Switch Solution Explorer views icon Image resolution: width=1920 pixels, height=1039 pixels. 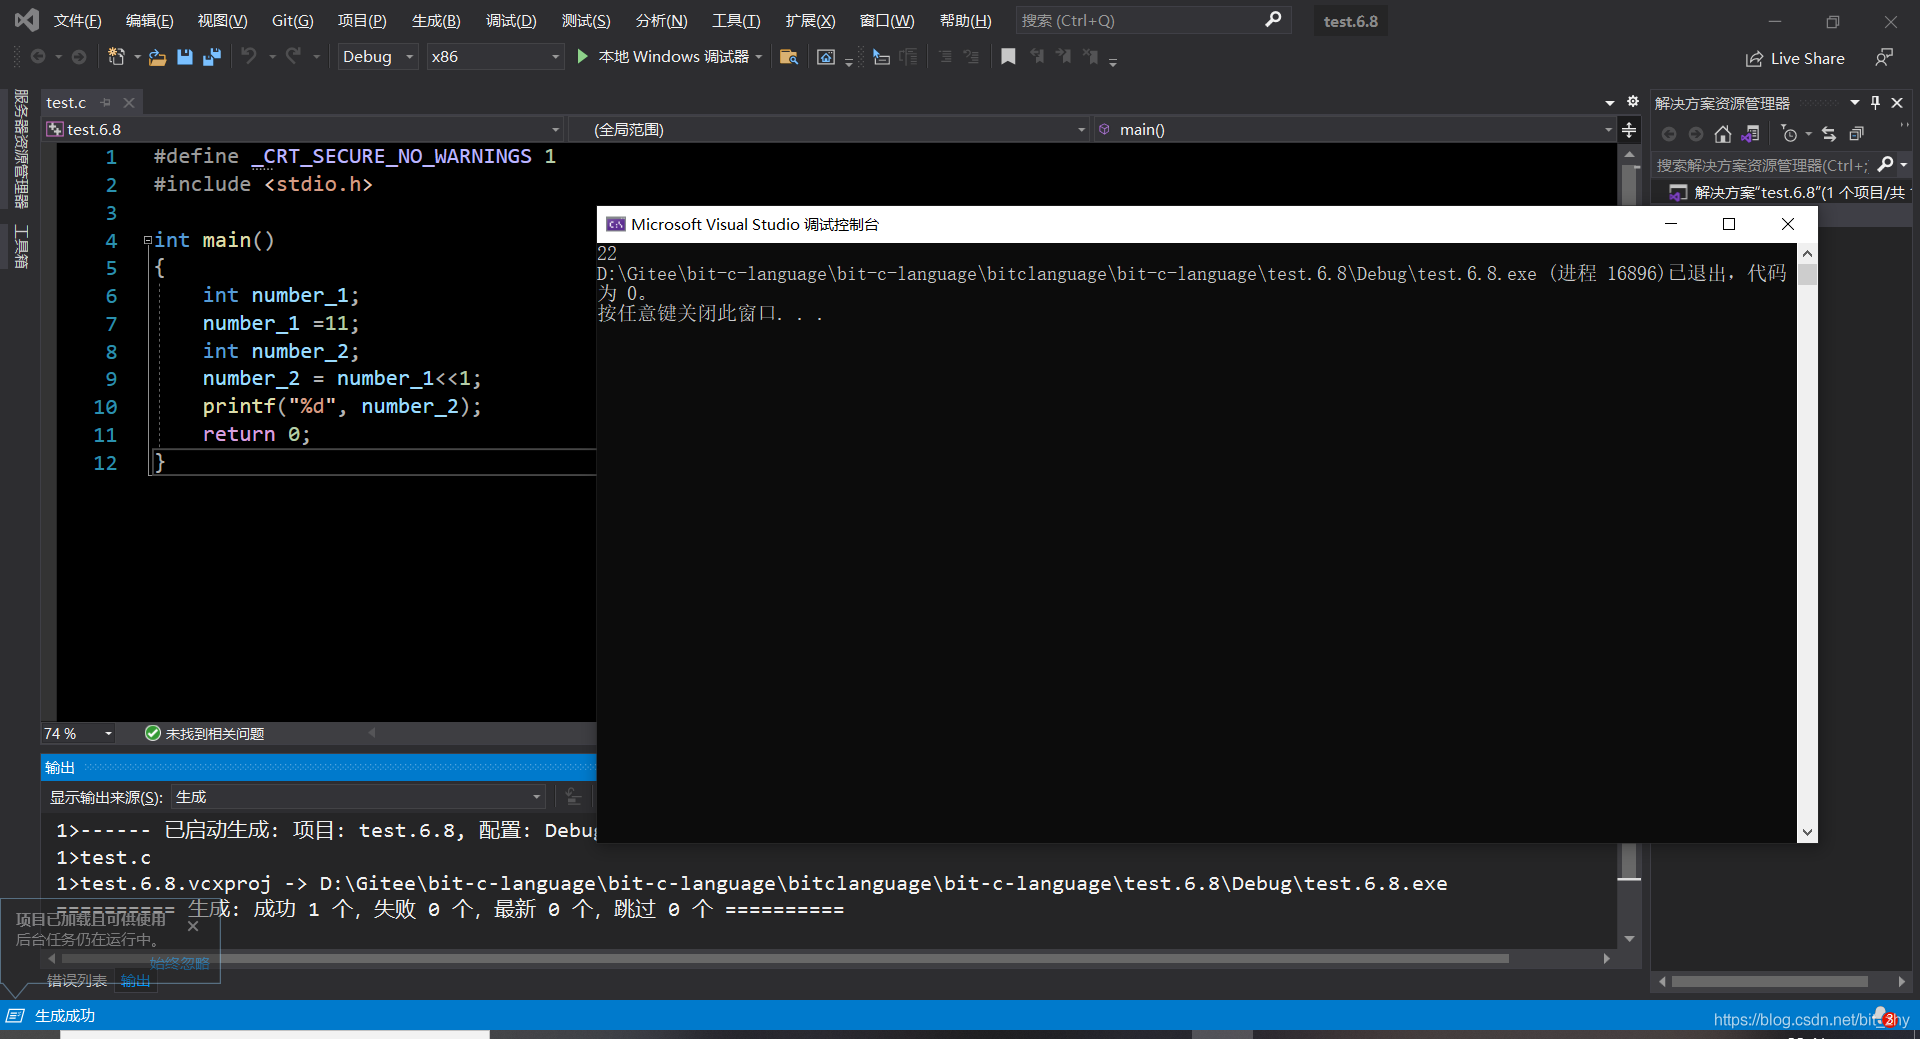coord(1750,134)
